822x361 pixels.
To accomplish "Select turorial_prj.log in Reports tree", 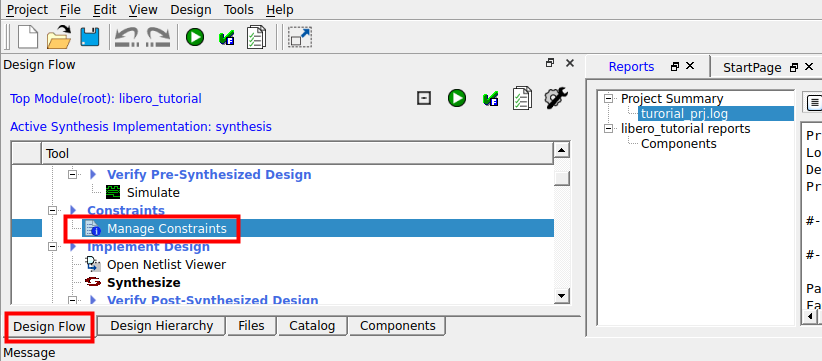I will 716,113.
